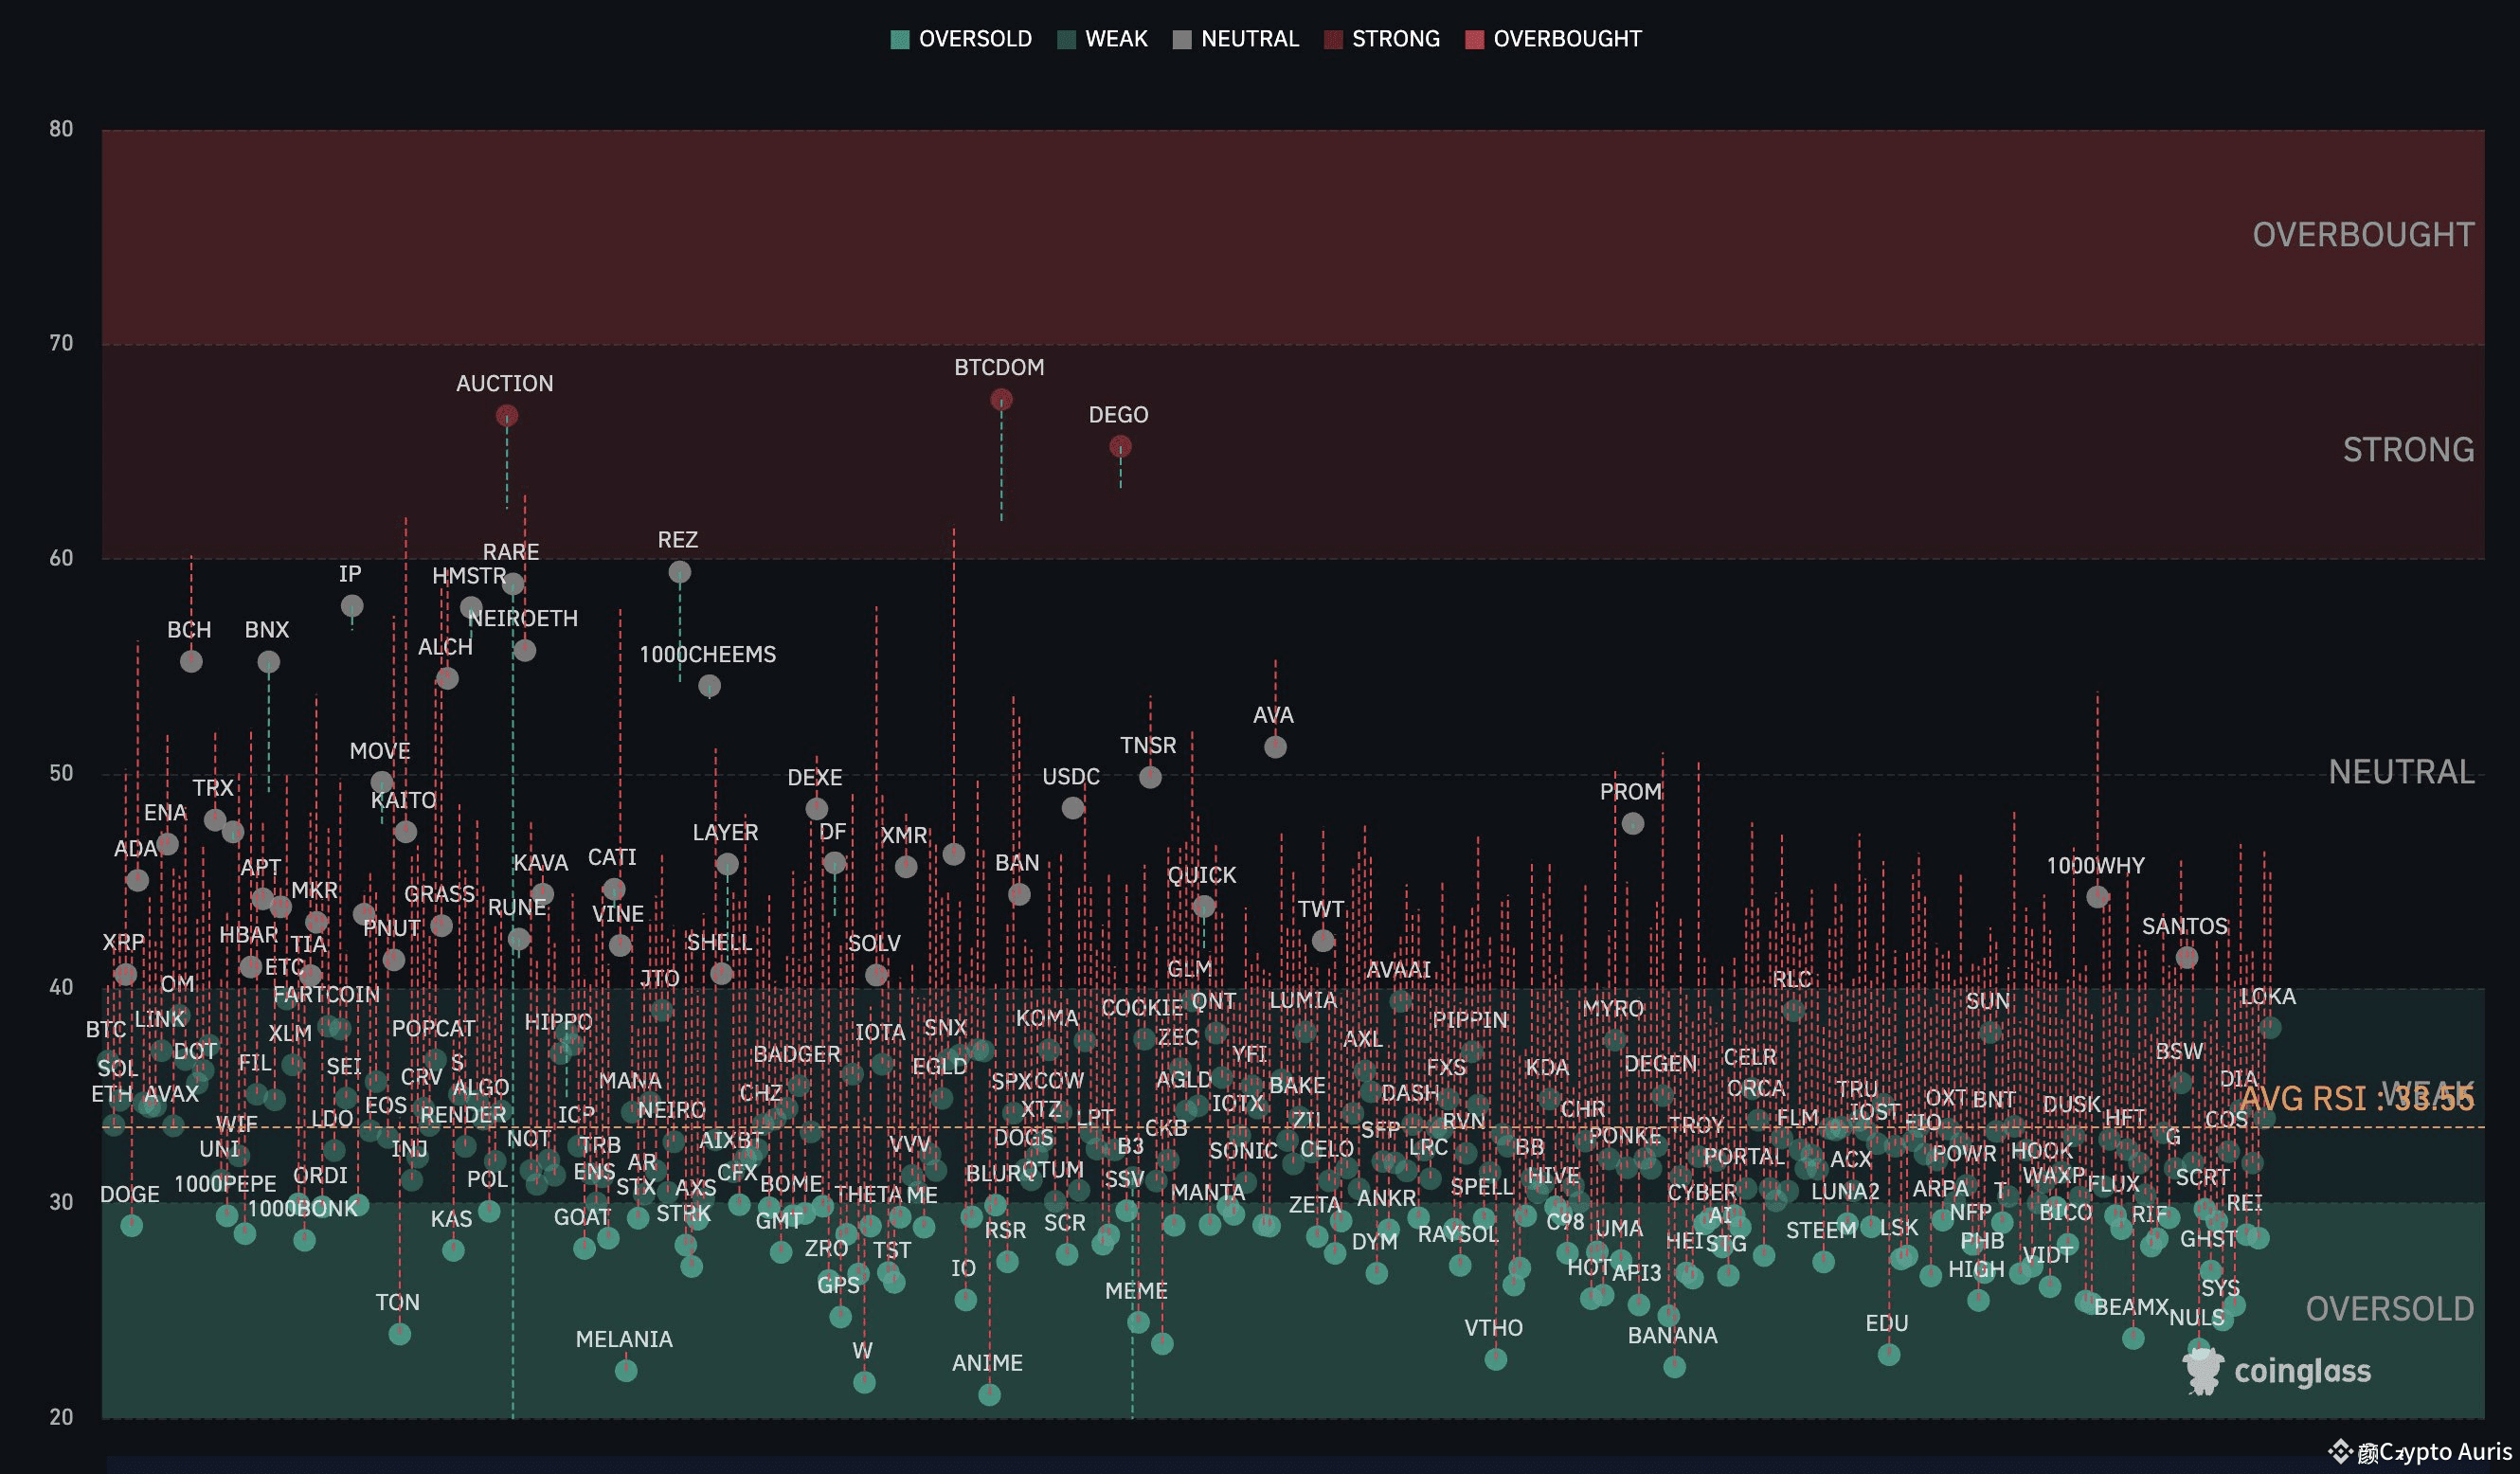The image size is (2520, 1474).
Task: Click the "80" y-axis label
Action: tap(61, 129)
